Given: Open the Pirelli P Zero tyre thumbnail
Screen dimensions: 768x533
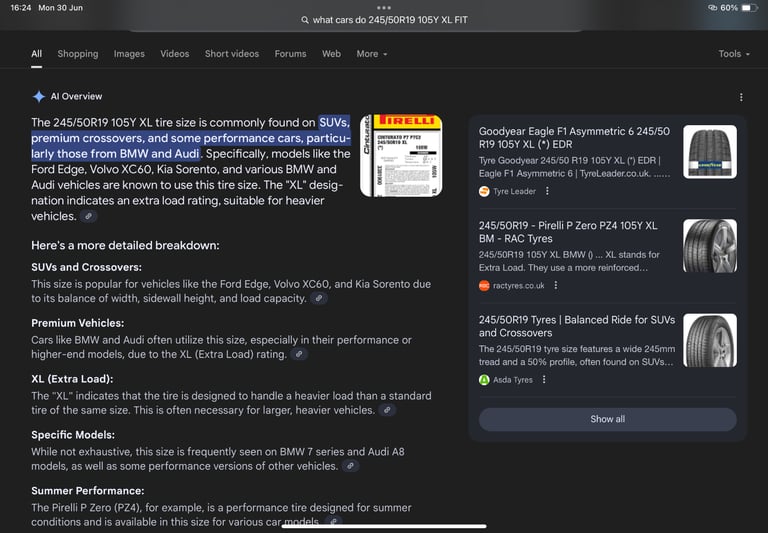Looking at the screenshot, I should pos(710,246).
